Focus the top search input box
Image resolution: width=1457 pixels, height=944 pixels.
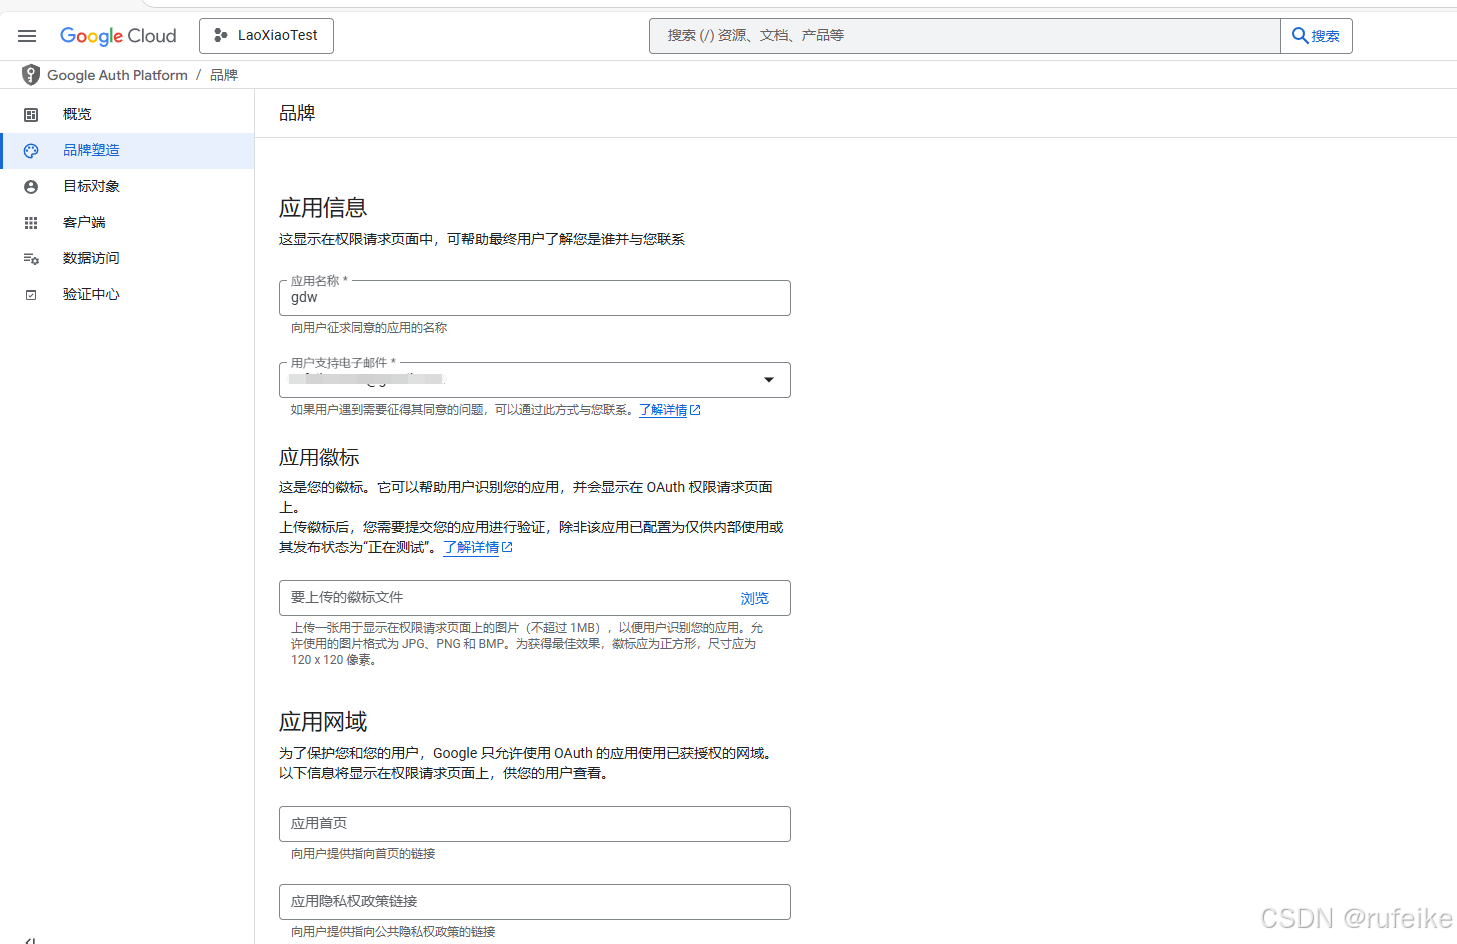pyautogui.click(x=964, y=36)
